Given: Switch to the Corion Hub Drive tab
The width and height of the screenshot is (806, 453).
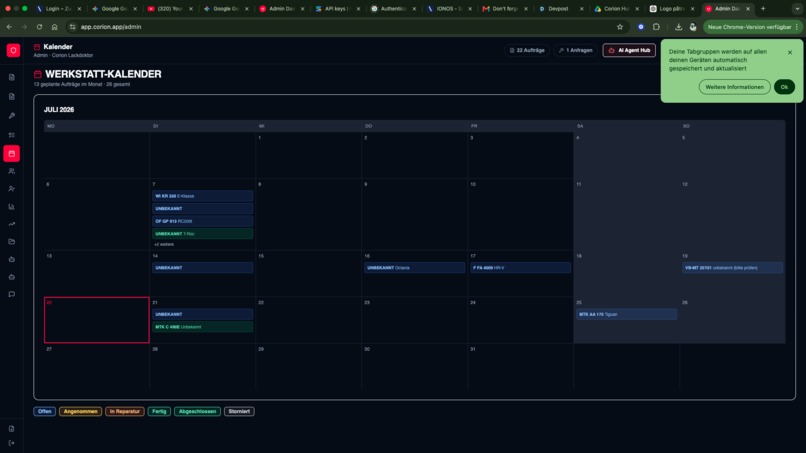Looking at the screenshot, I should tap(614, 9).
